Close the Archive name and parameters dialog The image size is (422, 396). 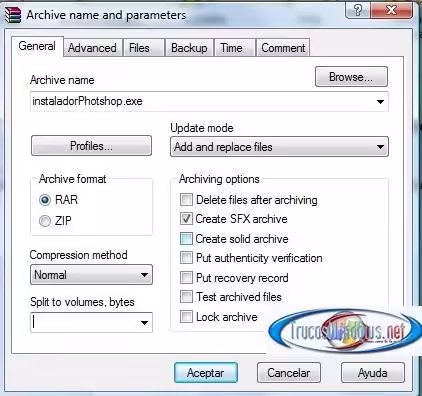pos(392,10)
